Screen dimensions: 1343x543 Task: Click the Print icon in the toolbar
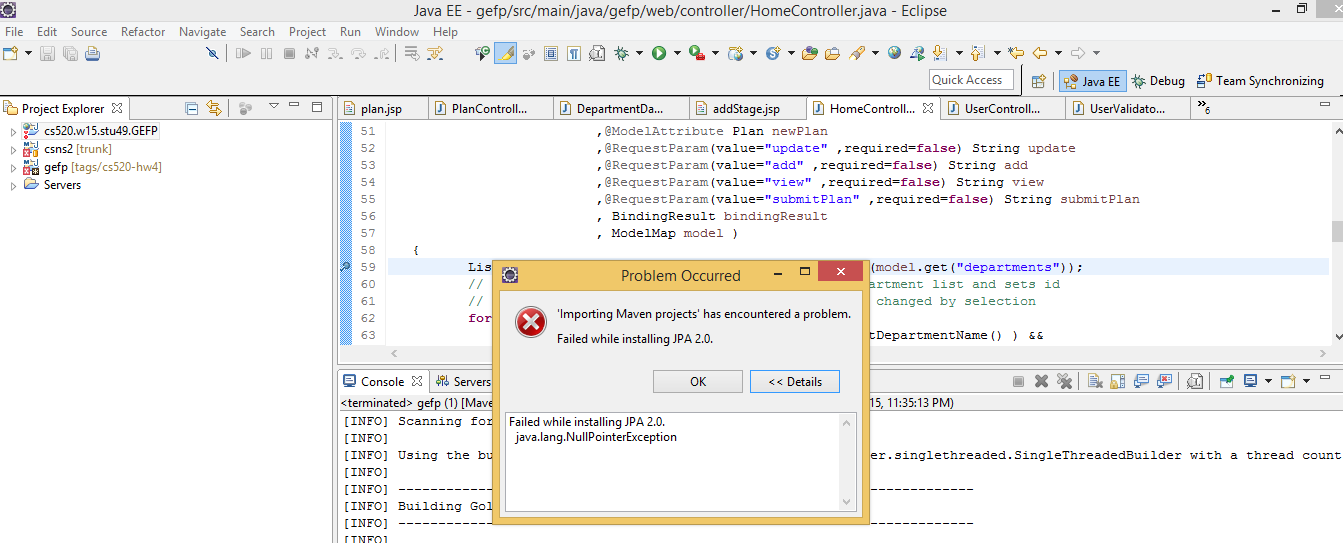tap(93, 53)
